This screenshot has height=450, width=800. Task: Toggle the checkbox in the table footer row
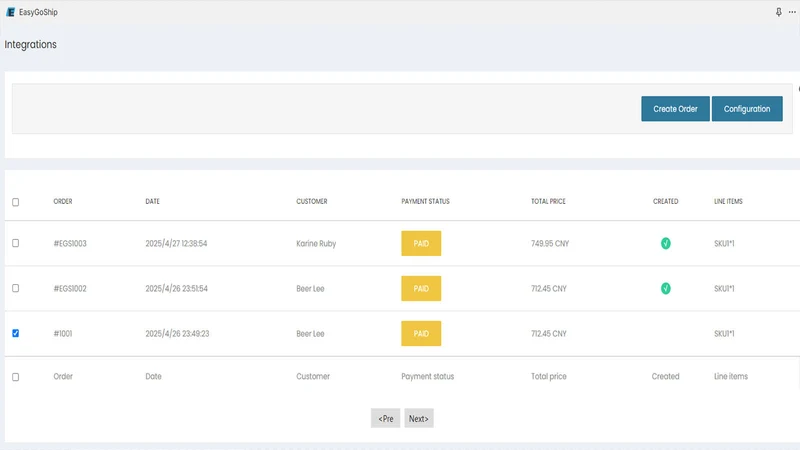(x=15, y=377)
